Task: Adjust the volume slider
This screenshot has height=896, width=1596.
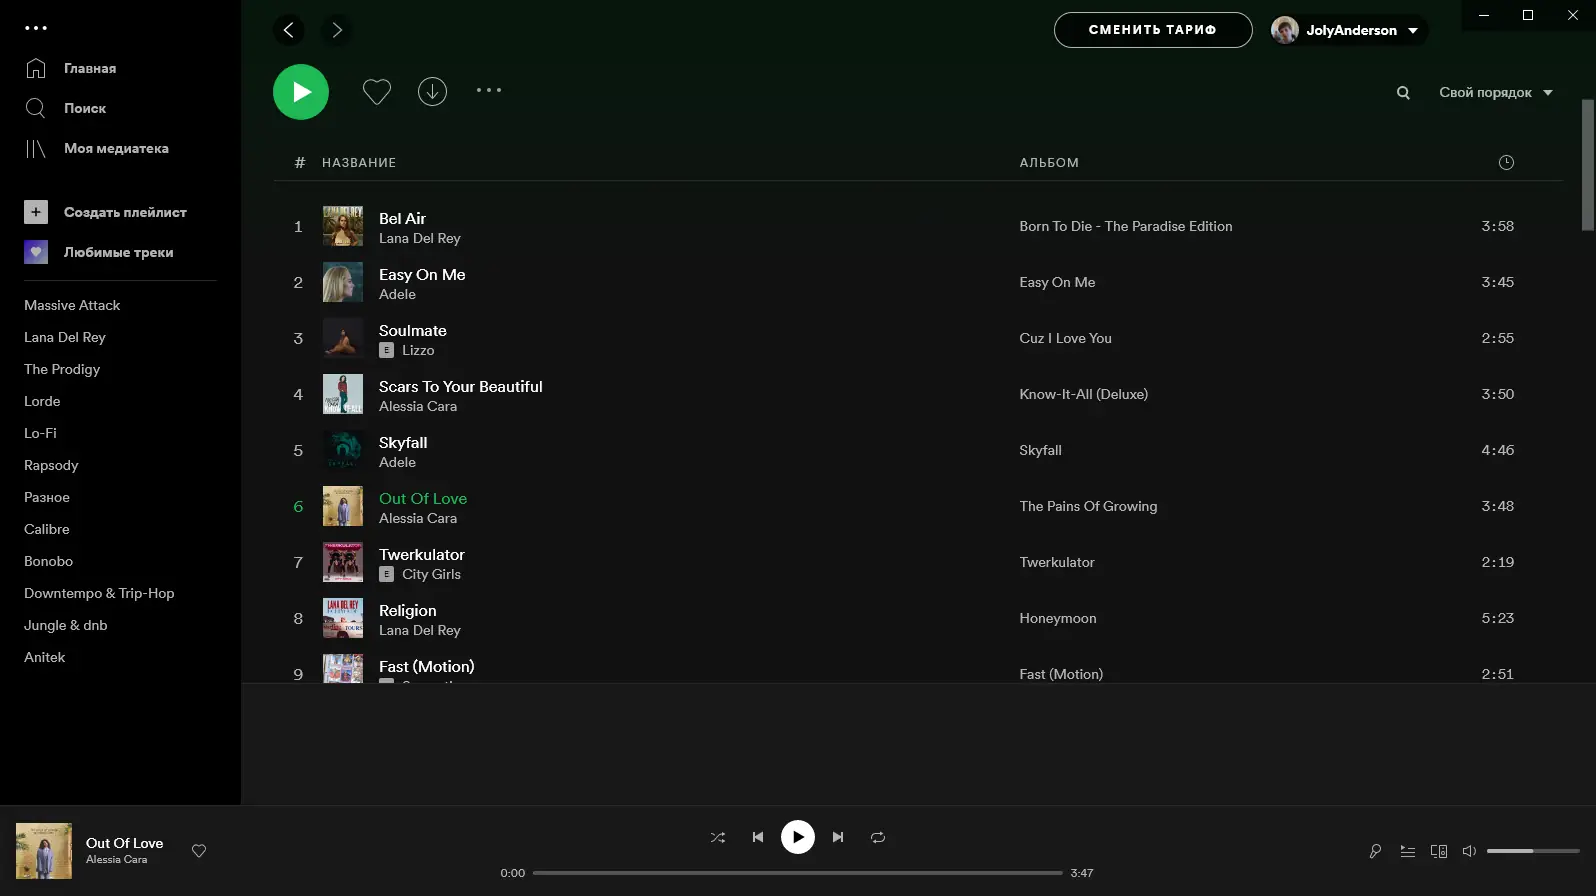Action: tap(1533, 851)
